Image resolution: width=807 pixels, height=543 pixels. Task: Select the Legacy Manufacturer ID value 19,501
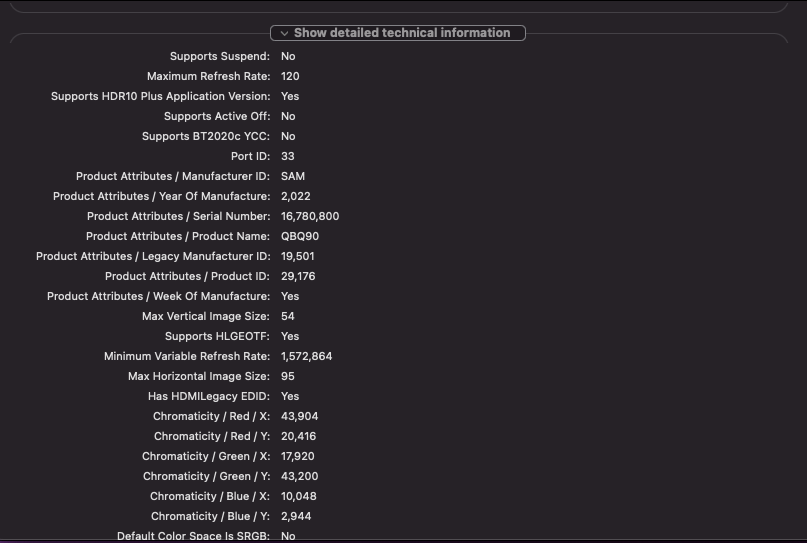coord(298,256)
